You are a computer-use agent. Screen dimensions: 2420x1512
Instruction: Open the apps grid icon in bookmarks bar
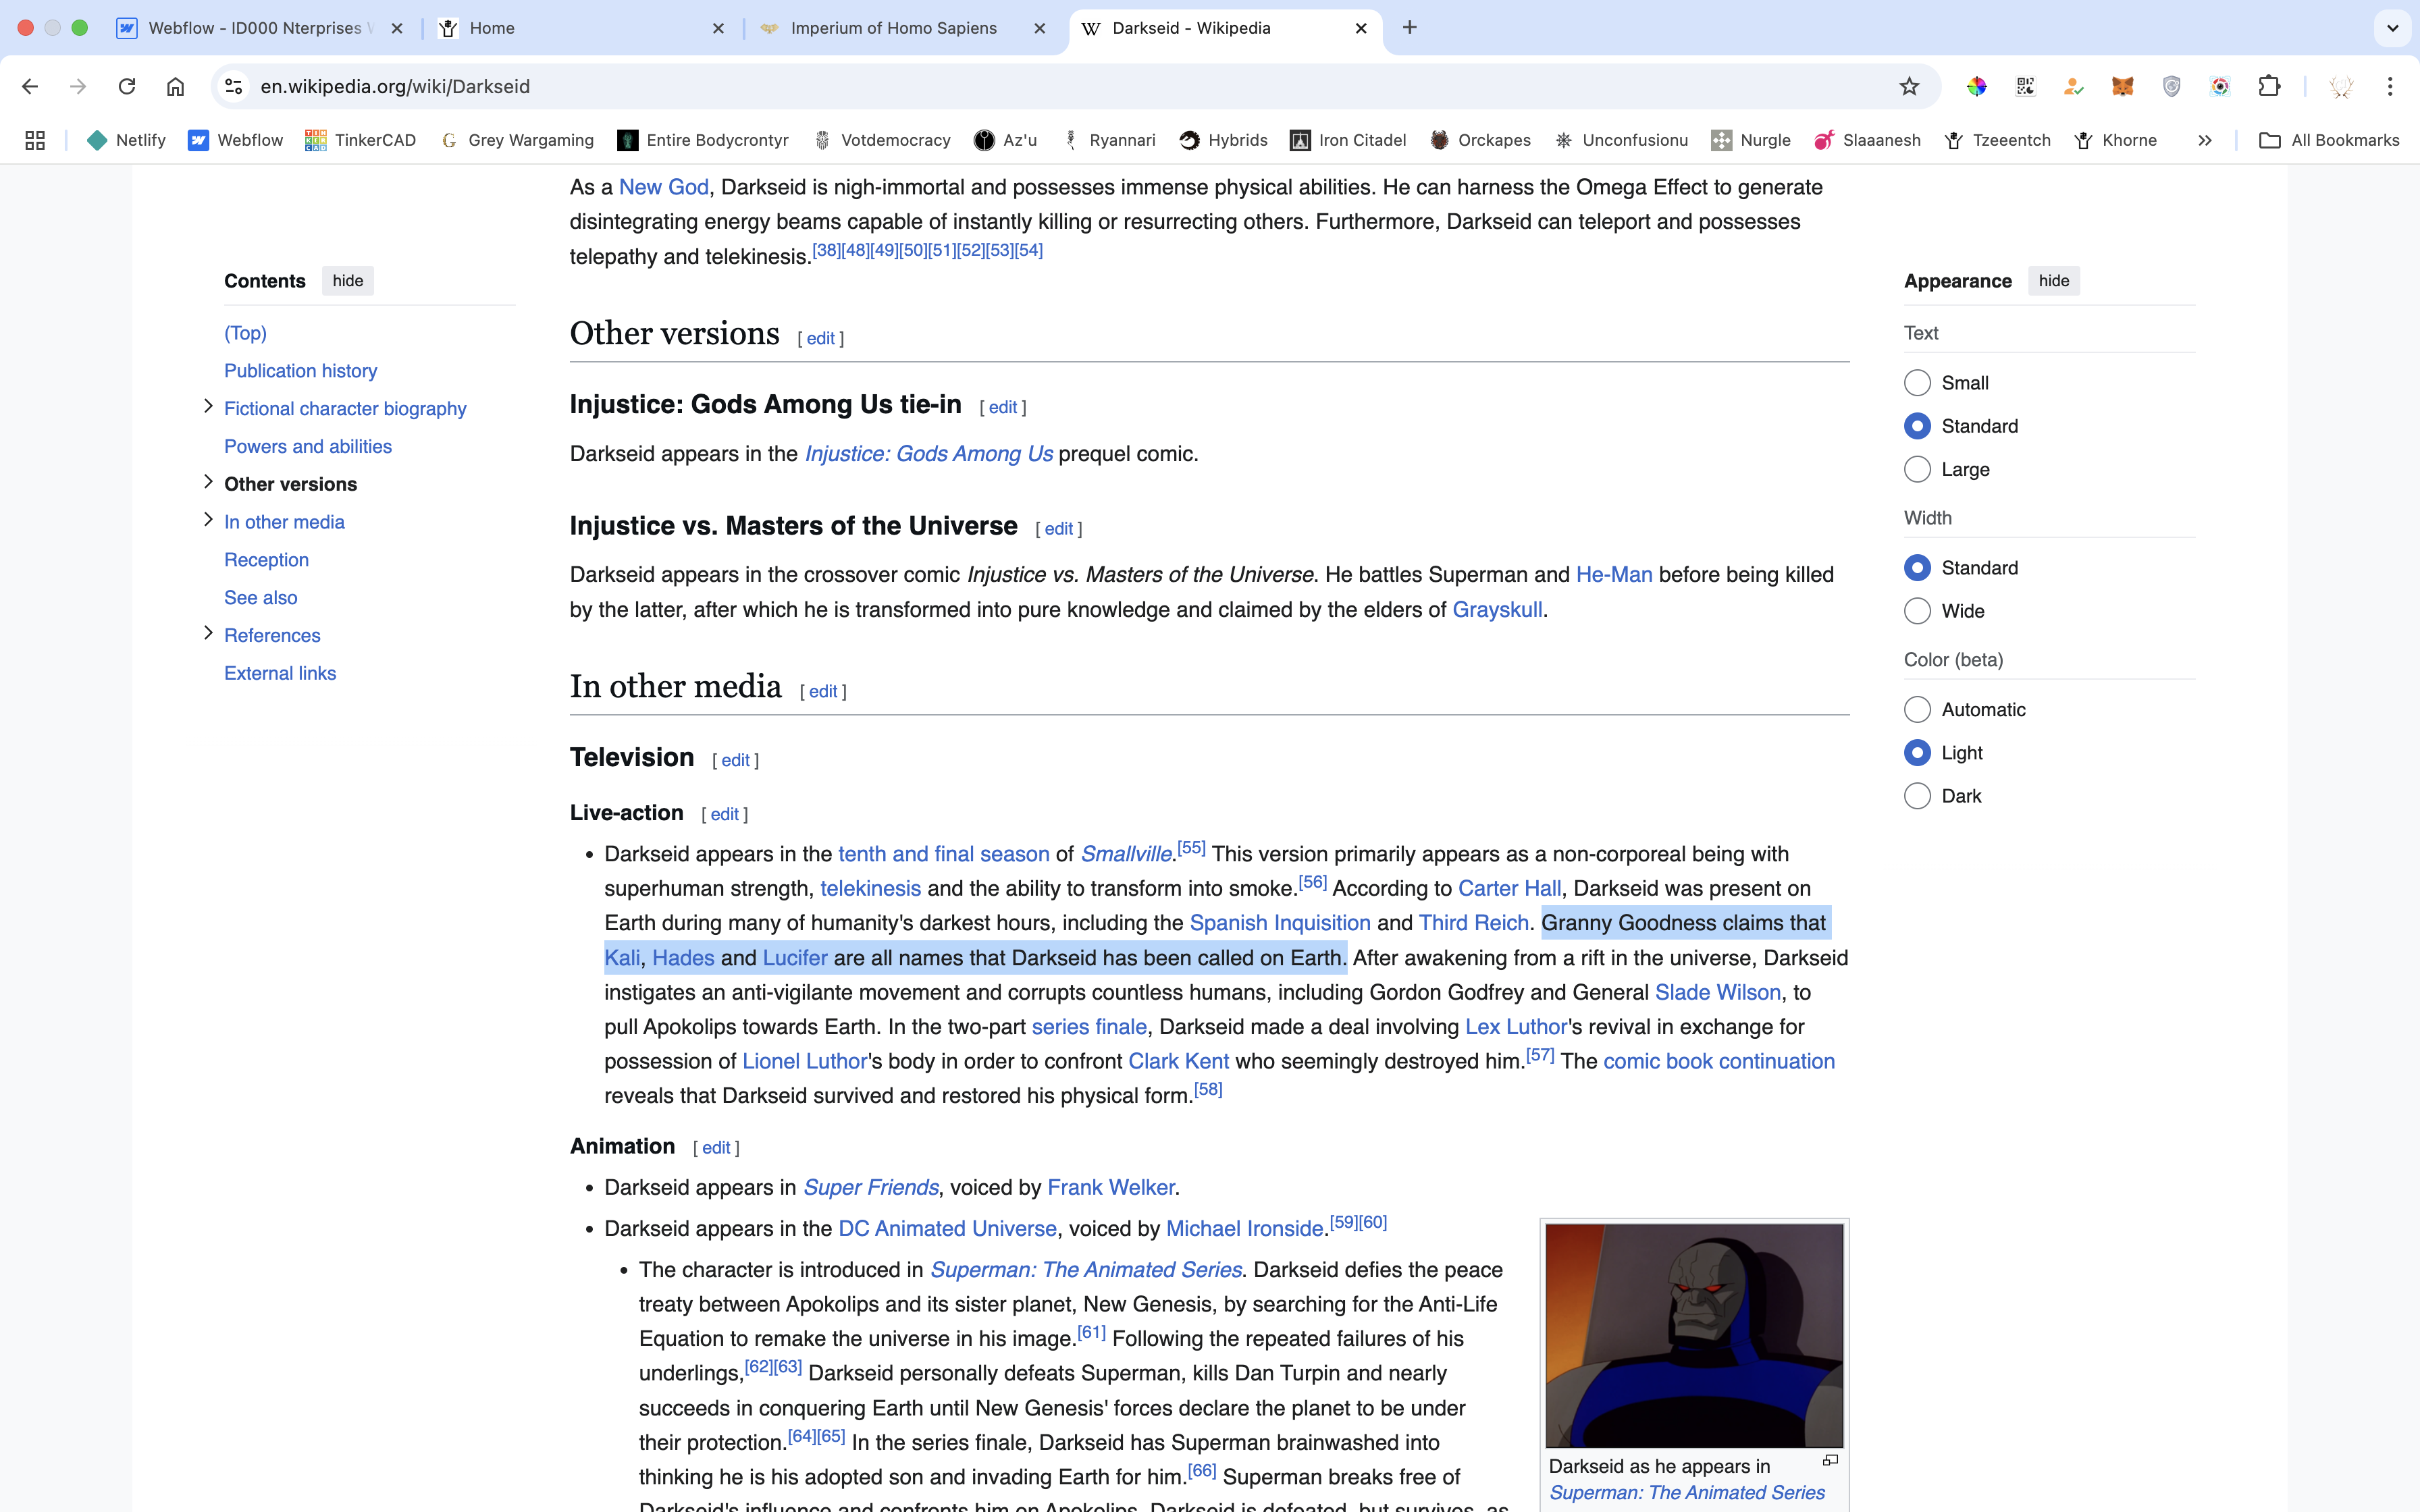pos(35,140)
